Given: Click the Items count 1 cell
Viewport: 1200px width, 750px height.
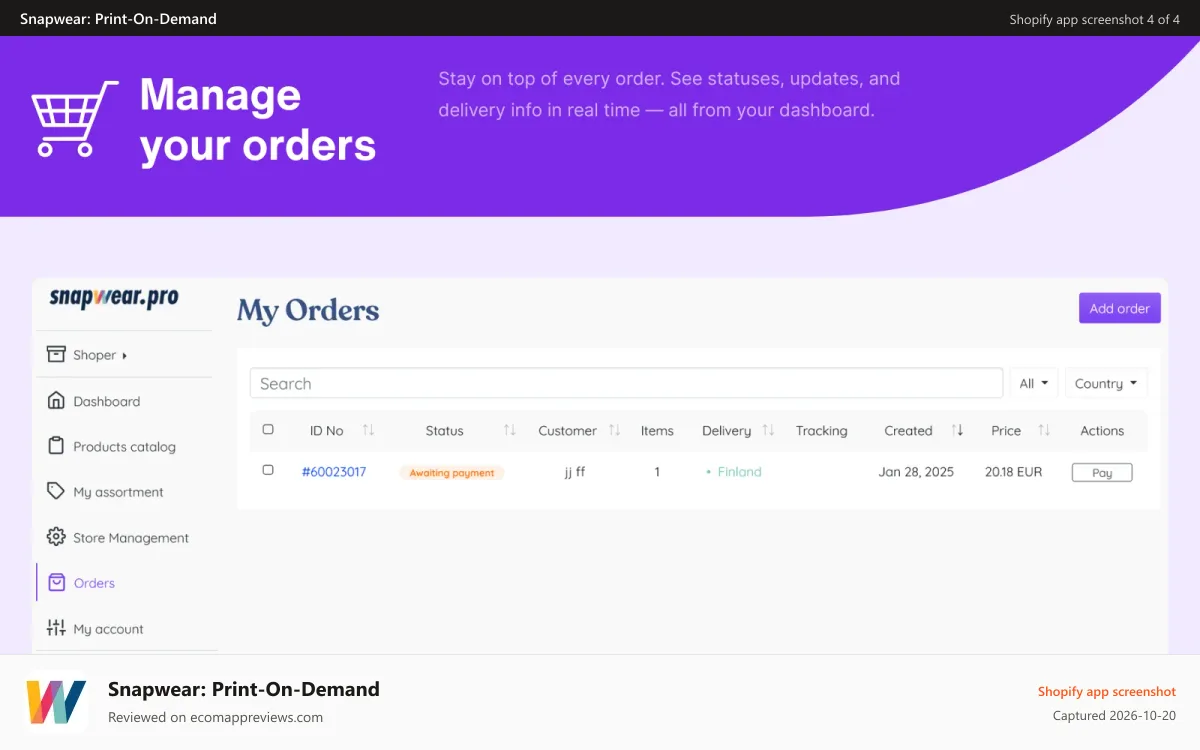Looking at the screenshot, I should coord(657,472).
